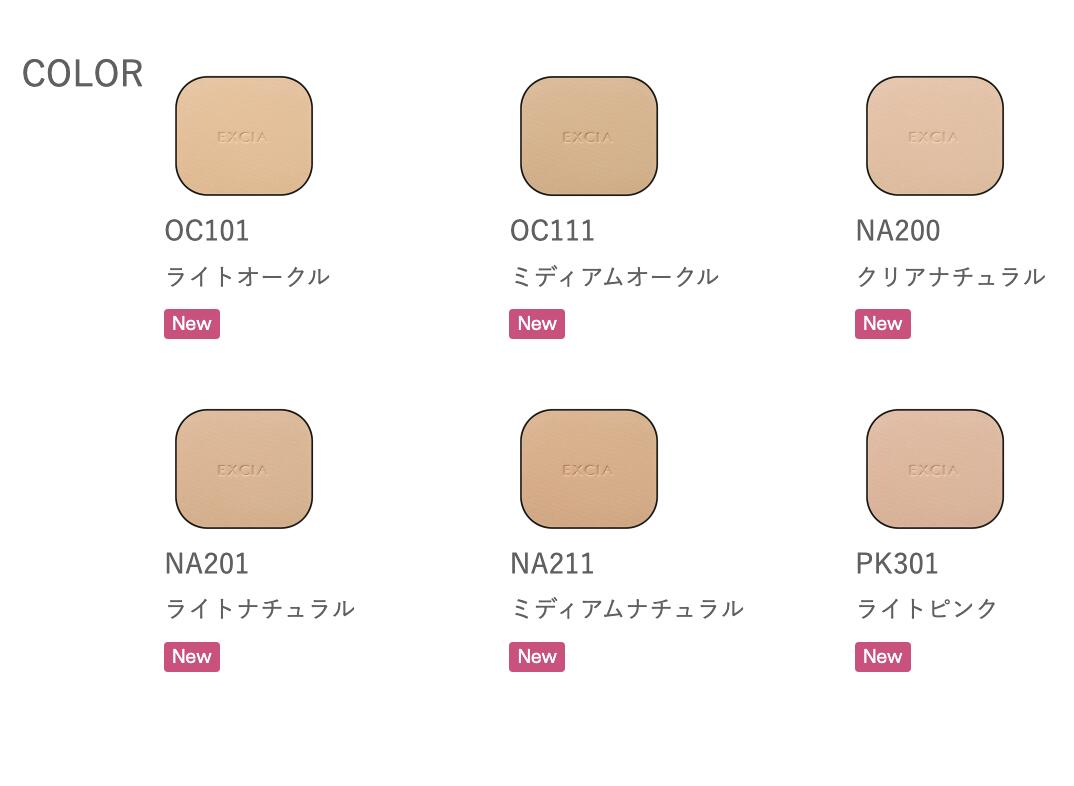
Task: Click the クリアナチュラル shade name
Action: click(950, 277)
